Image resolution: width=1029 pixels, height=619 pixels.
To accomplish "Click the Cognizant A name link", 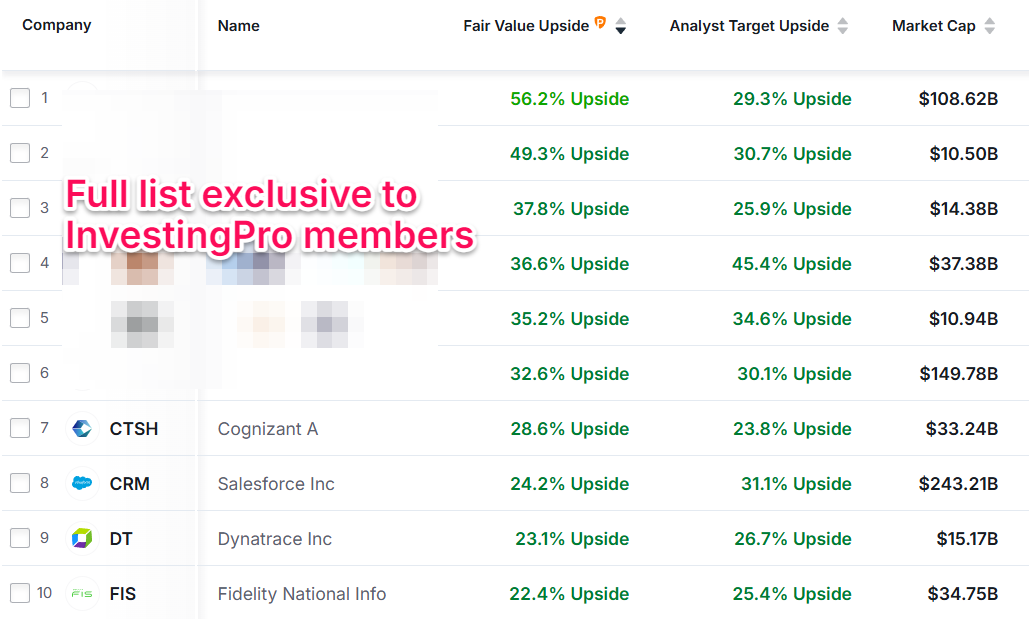I will coord(268,428).
